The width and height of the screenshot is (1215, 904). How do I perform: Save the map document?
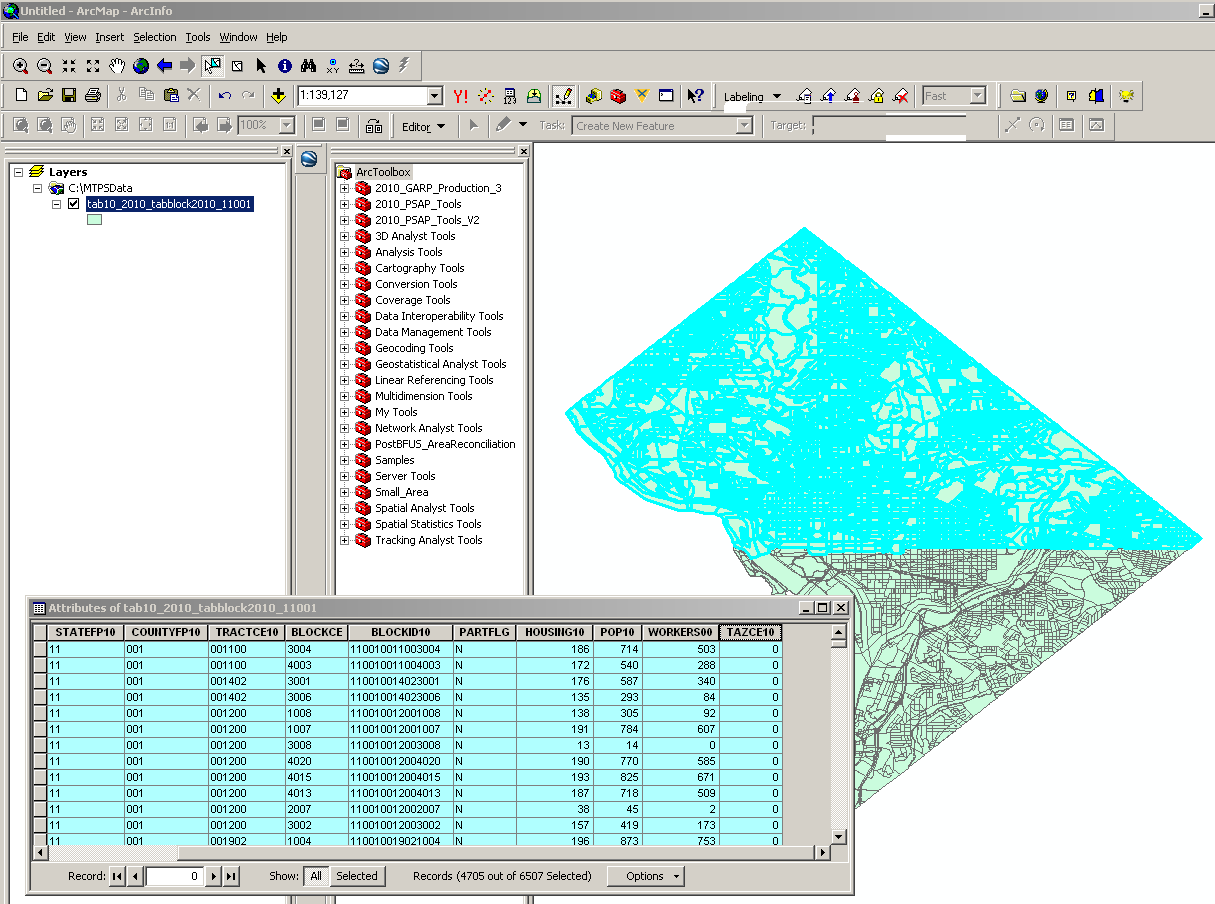69,96
